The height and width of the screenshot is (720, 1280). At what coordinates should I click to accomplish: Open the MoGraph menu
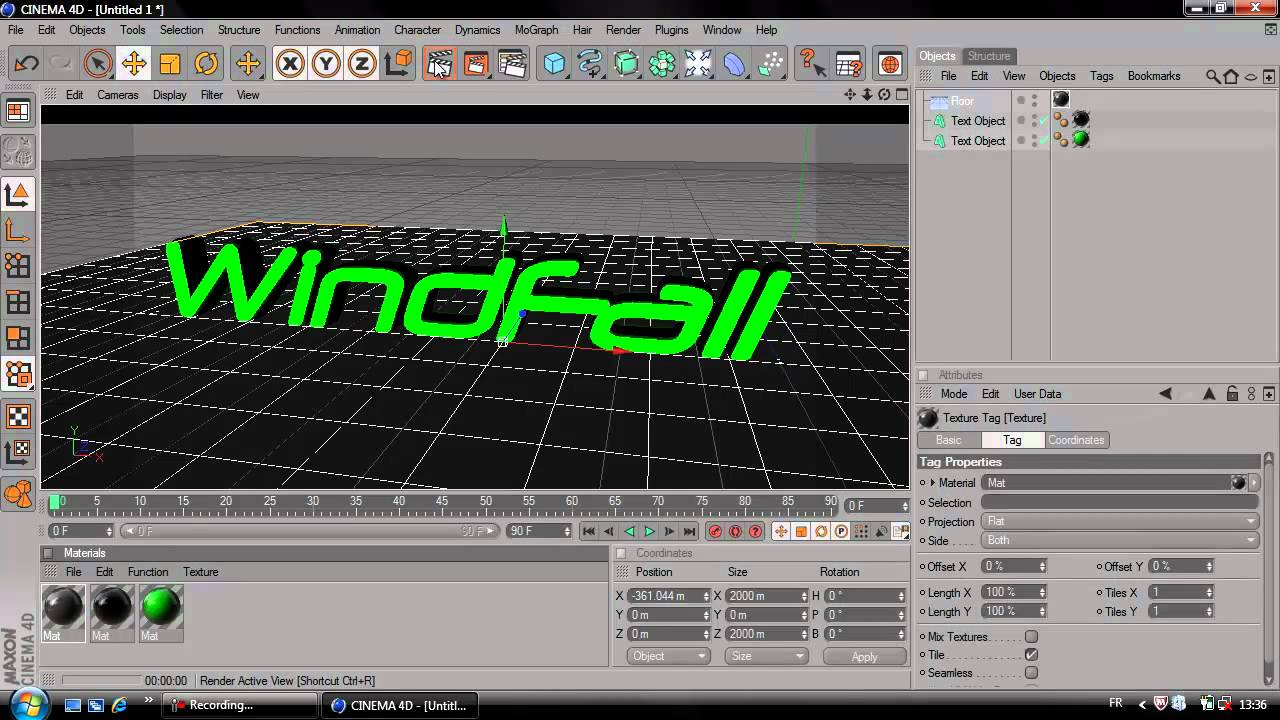(x=537, y=30)
